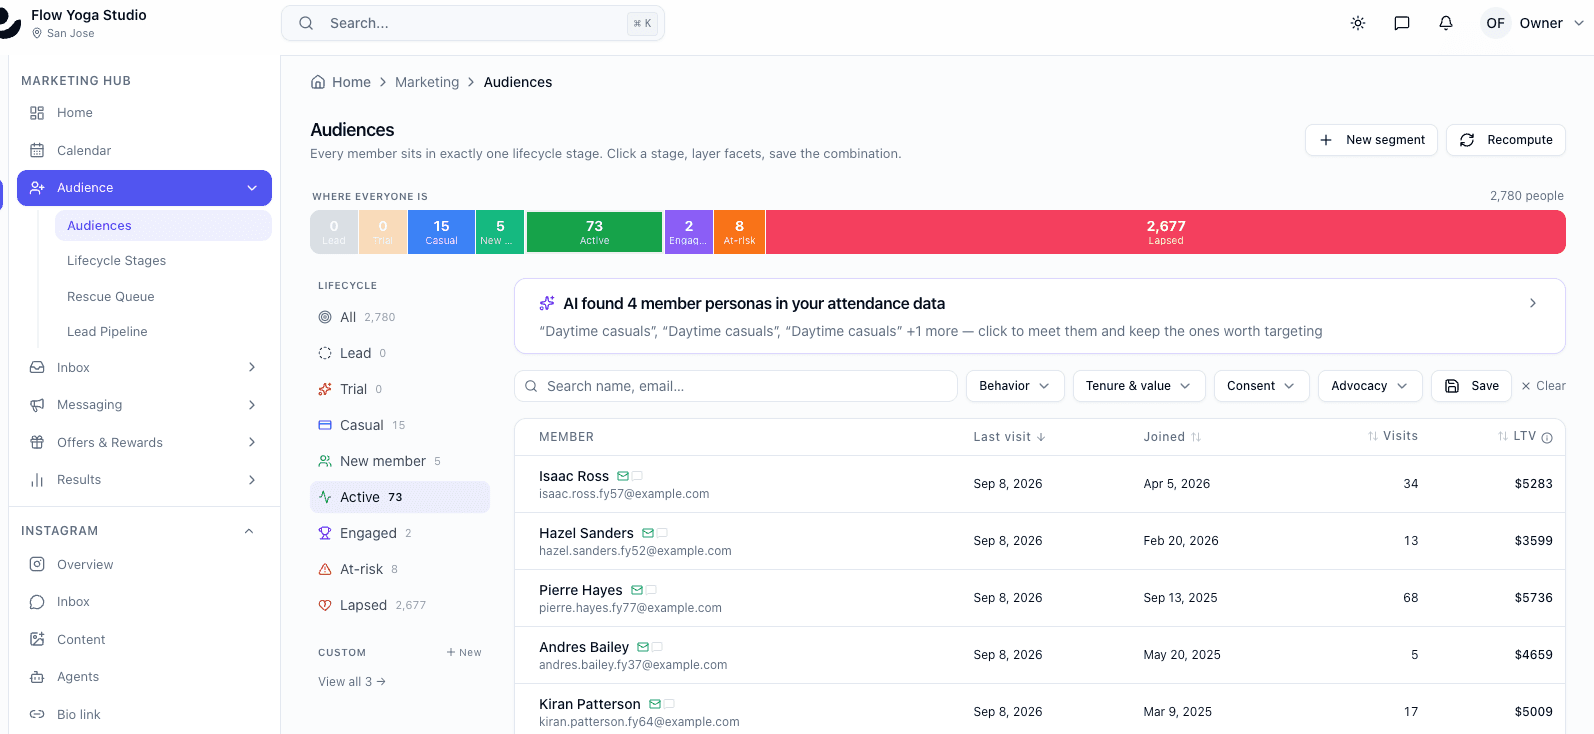Click the red Lapsed segment in distribution bar
Screen dimensions: 1594x734
1166,232
